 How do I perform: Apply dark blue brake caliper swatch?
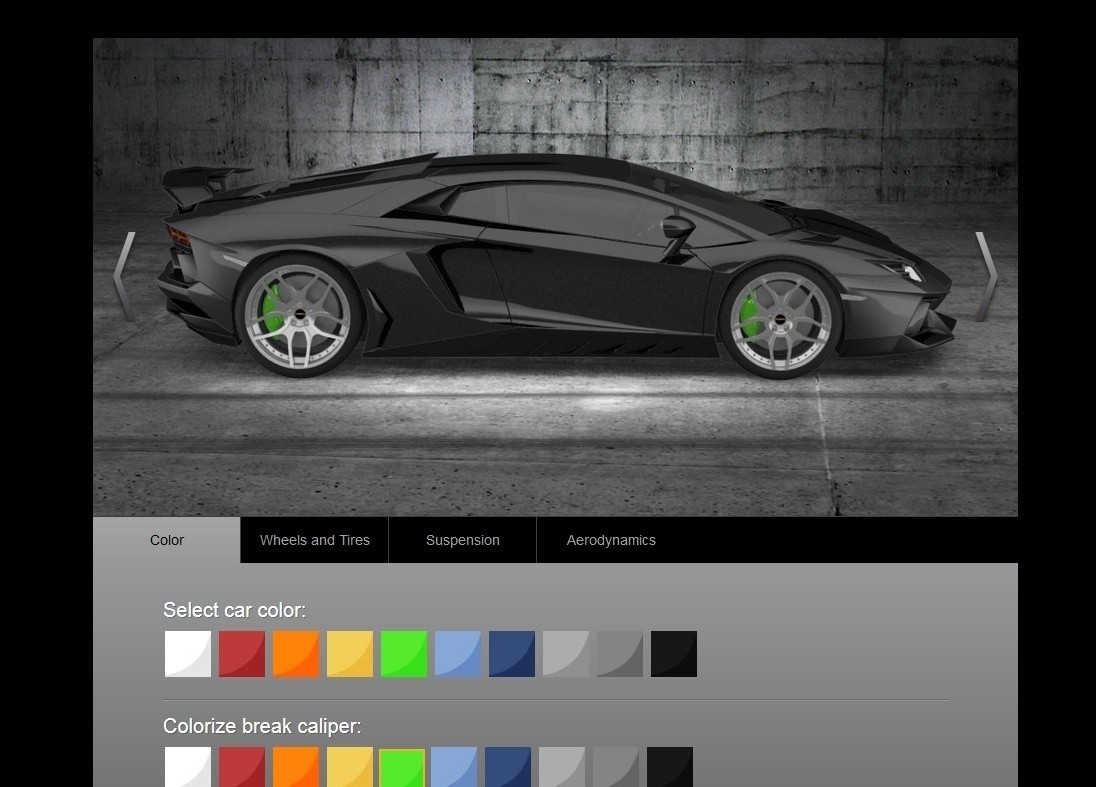(507, 767)
